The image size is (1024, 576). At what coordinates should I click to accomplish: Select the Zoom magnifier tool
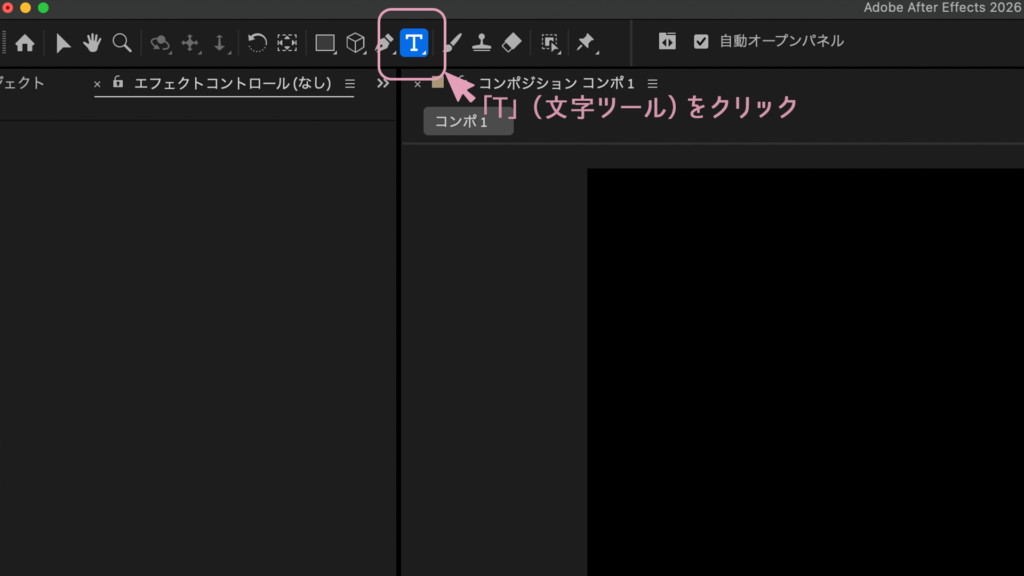(x=121, y=43)
